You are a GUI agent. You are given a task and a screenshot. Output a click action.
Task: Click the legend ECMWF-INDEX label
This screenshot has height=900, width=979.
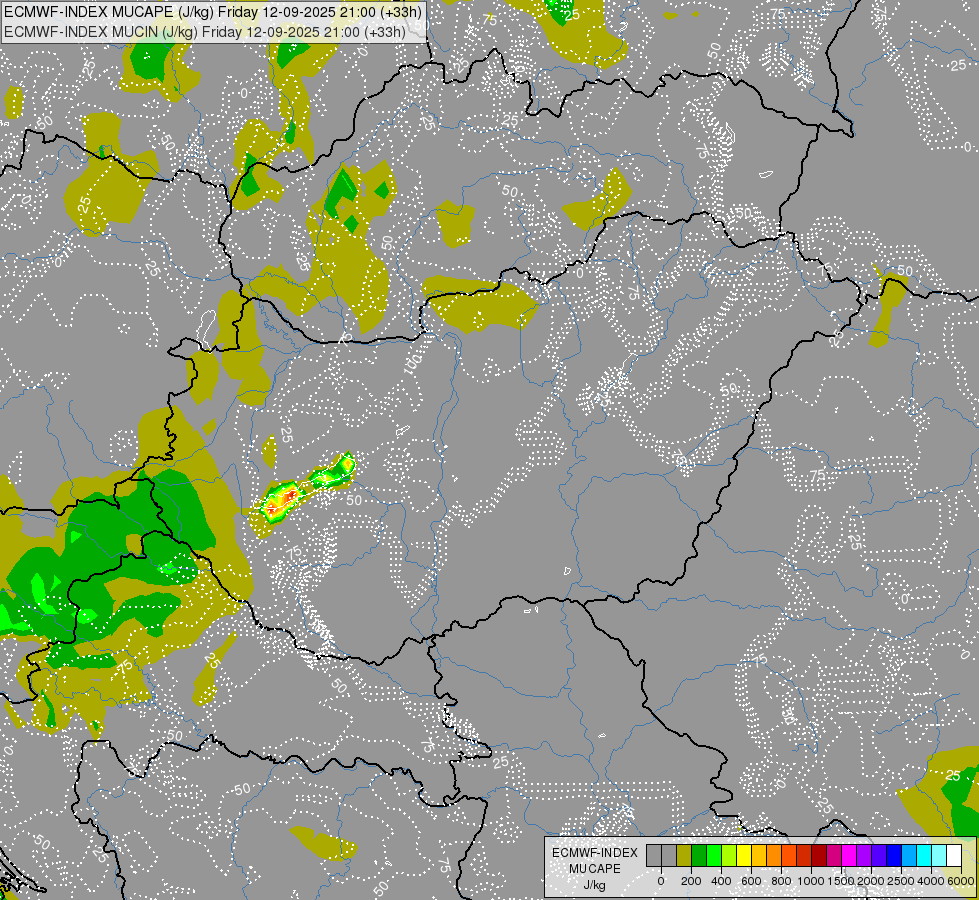595,853
